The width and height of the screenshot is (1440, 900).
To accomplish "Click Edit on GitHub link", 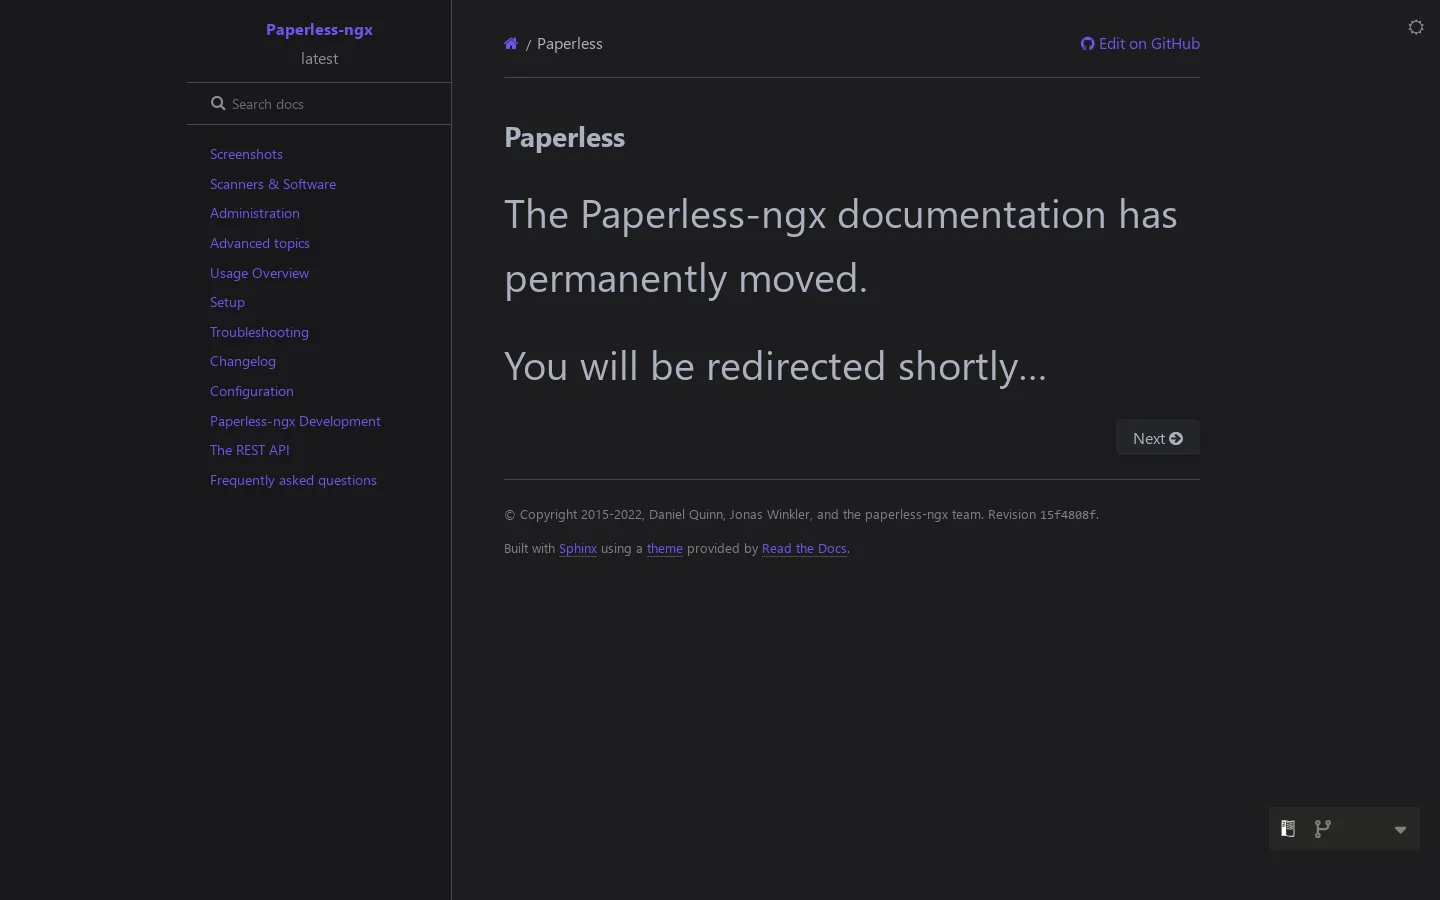I will point(1140,44).
